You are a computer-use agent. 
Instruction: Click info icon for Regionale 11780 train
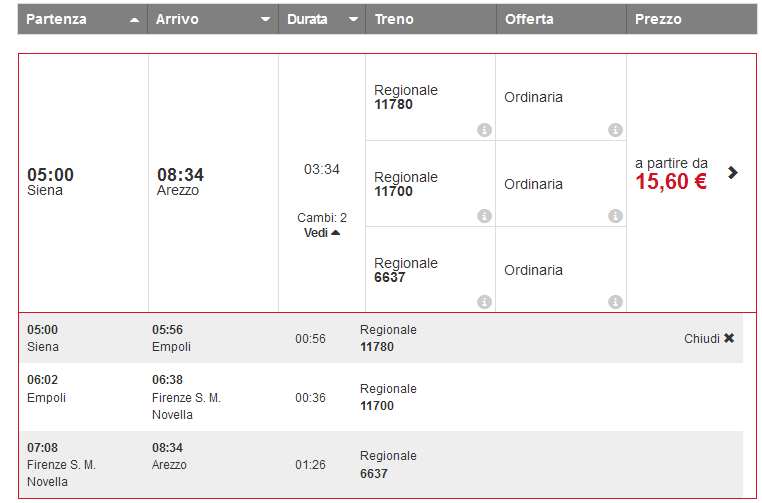pyautogui.click(x=484, y=130)
